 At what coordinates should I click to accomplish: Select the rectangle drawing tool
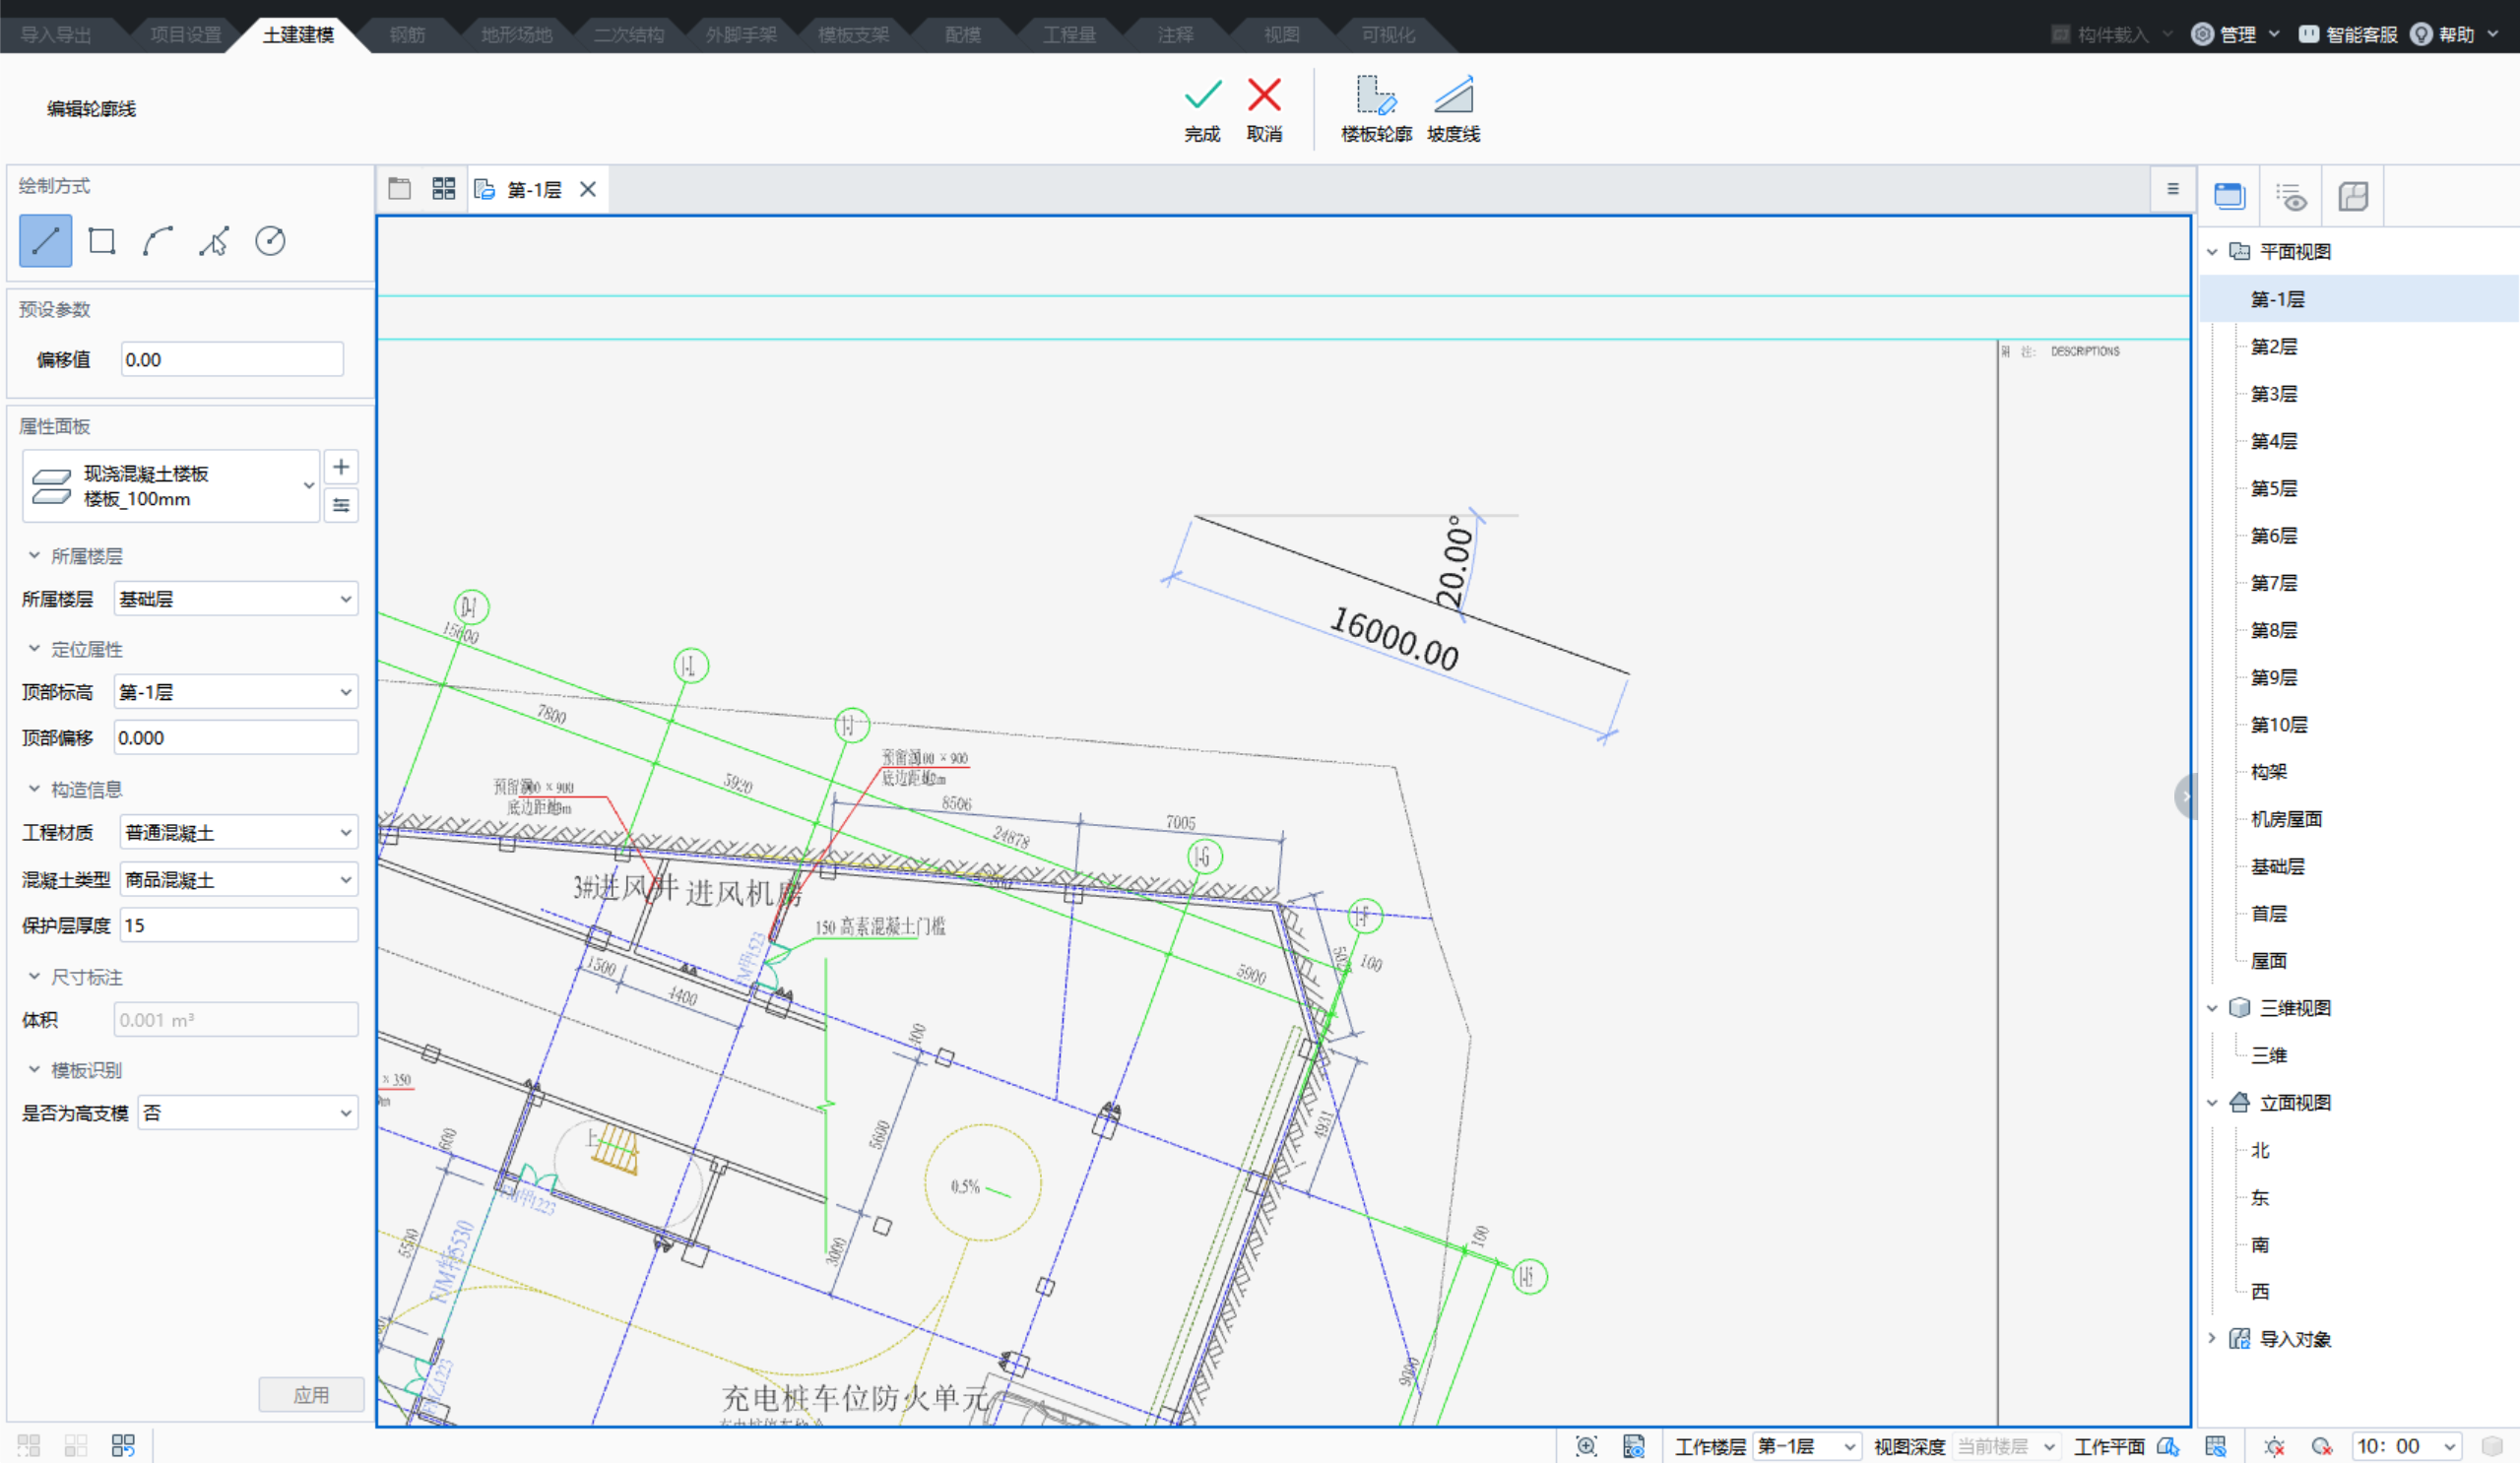[102, 241]
